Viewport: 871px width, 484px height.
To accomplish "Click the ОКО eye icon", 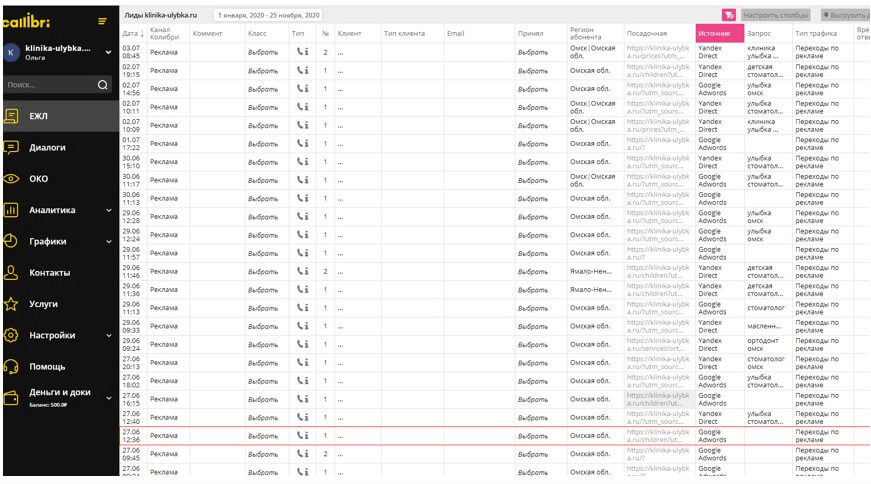I will point(11,178).
